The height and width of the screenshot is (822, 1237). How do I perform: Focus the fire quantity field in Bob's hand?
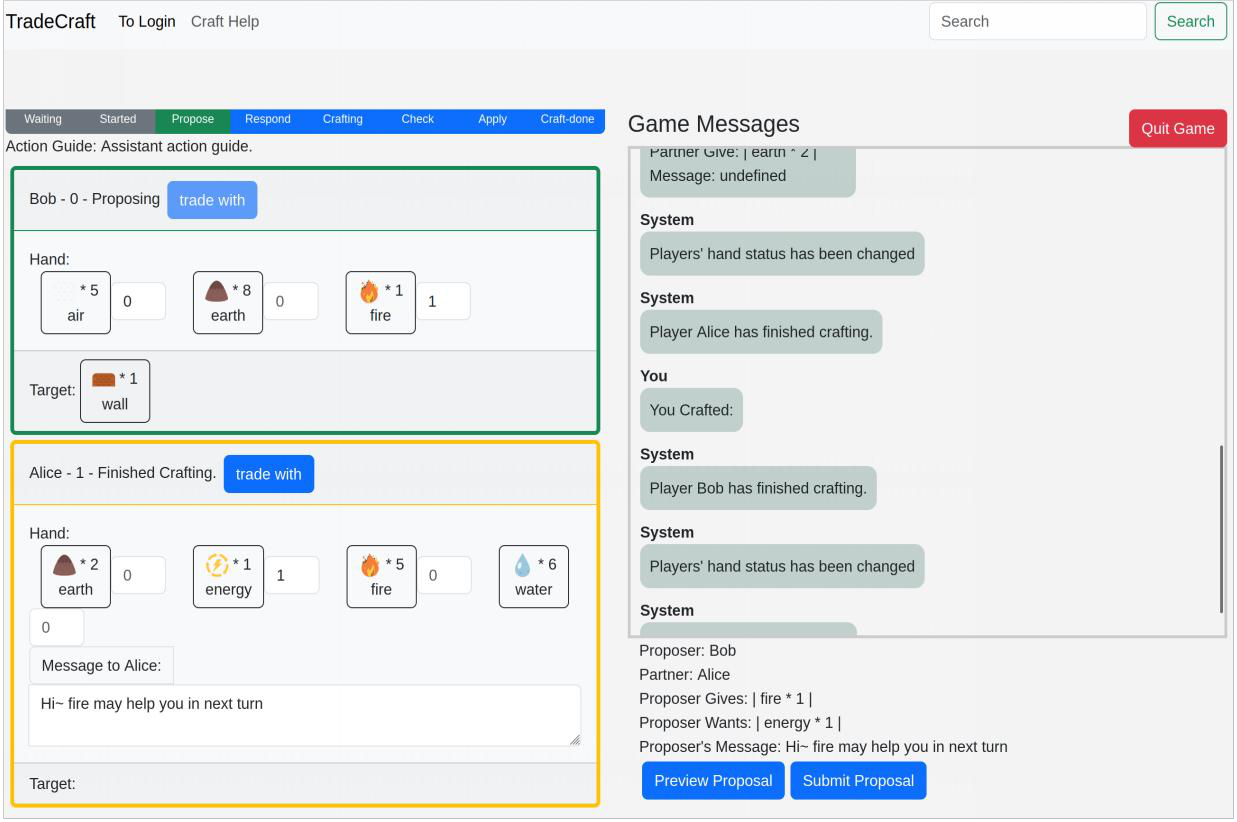(443, 302)
